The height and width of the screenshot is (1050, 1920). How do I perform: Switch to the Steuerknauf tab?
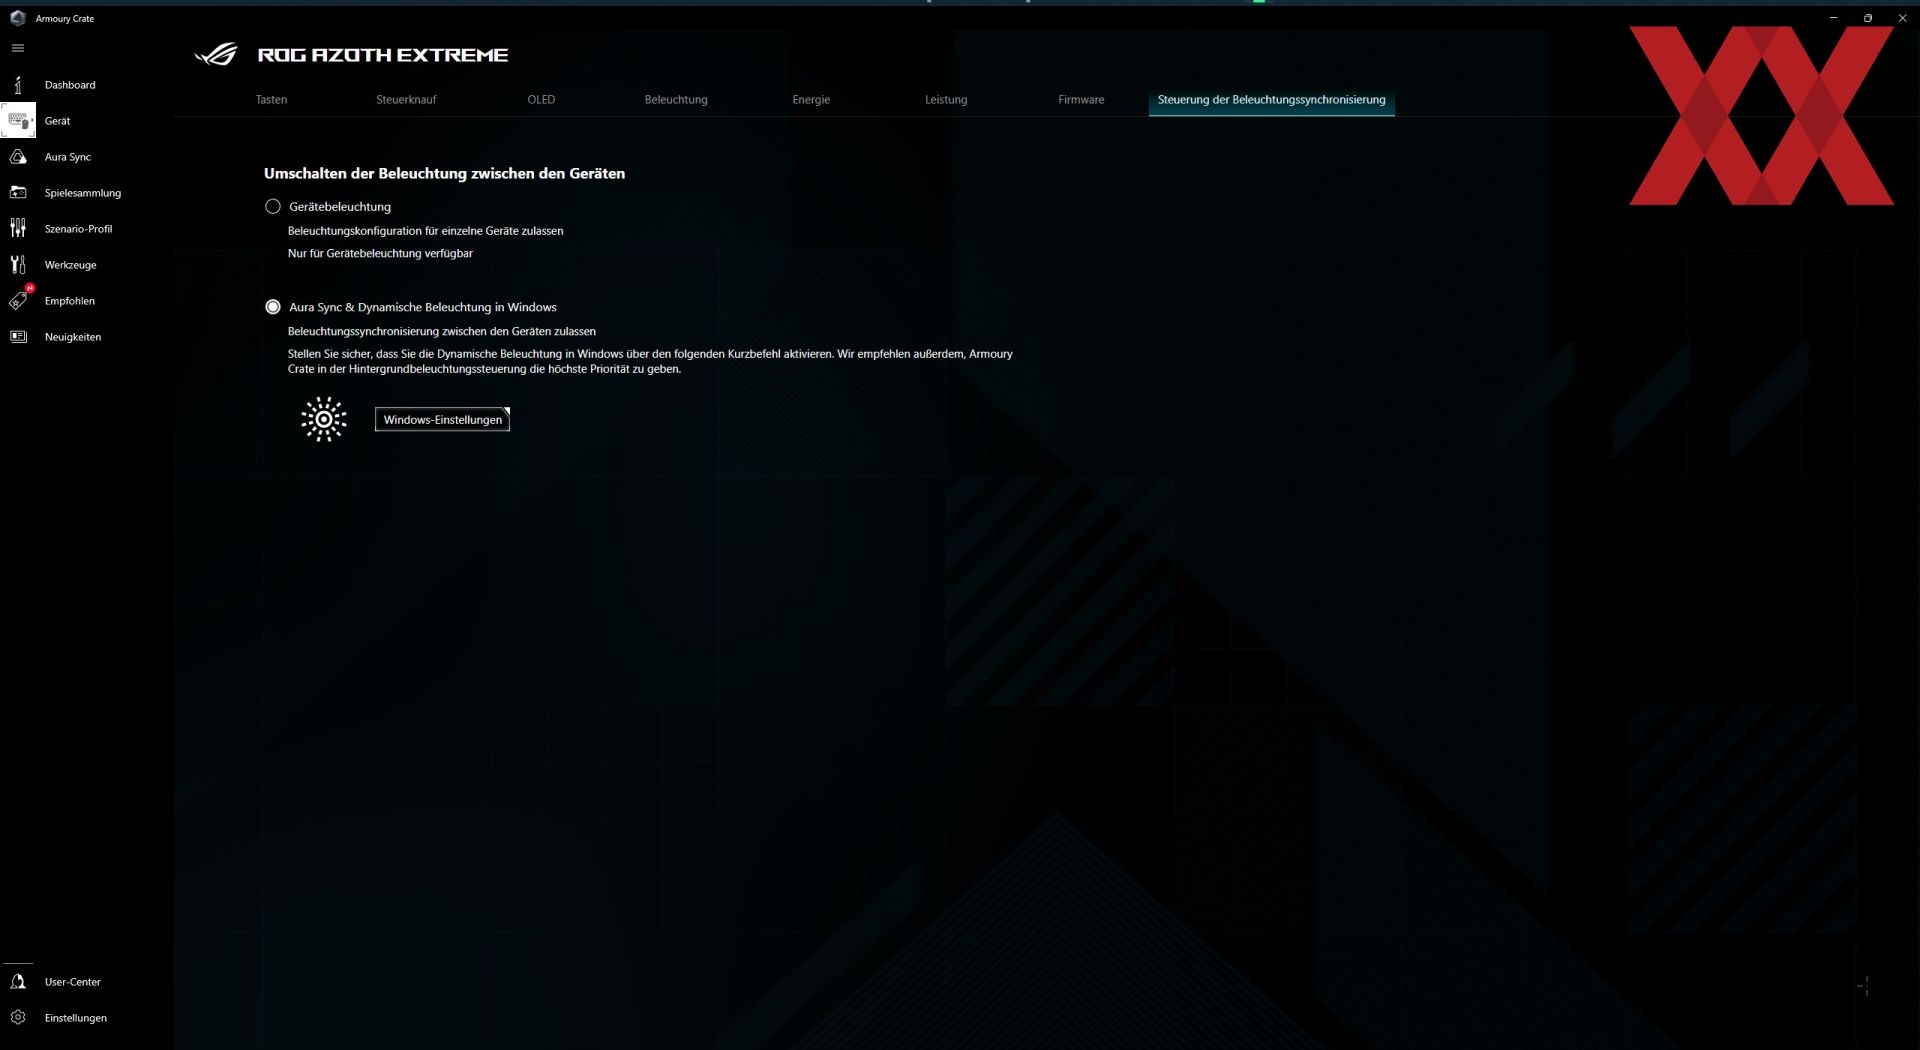pyautogui.click(x=406, y=100)
